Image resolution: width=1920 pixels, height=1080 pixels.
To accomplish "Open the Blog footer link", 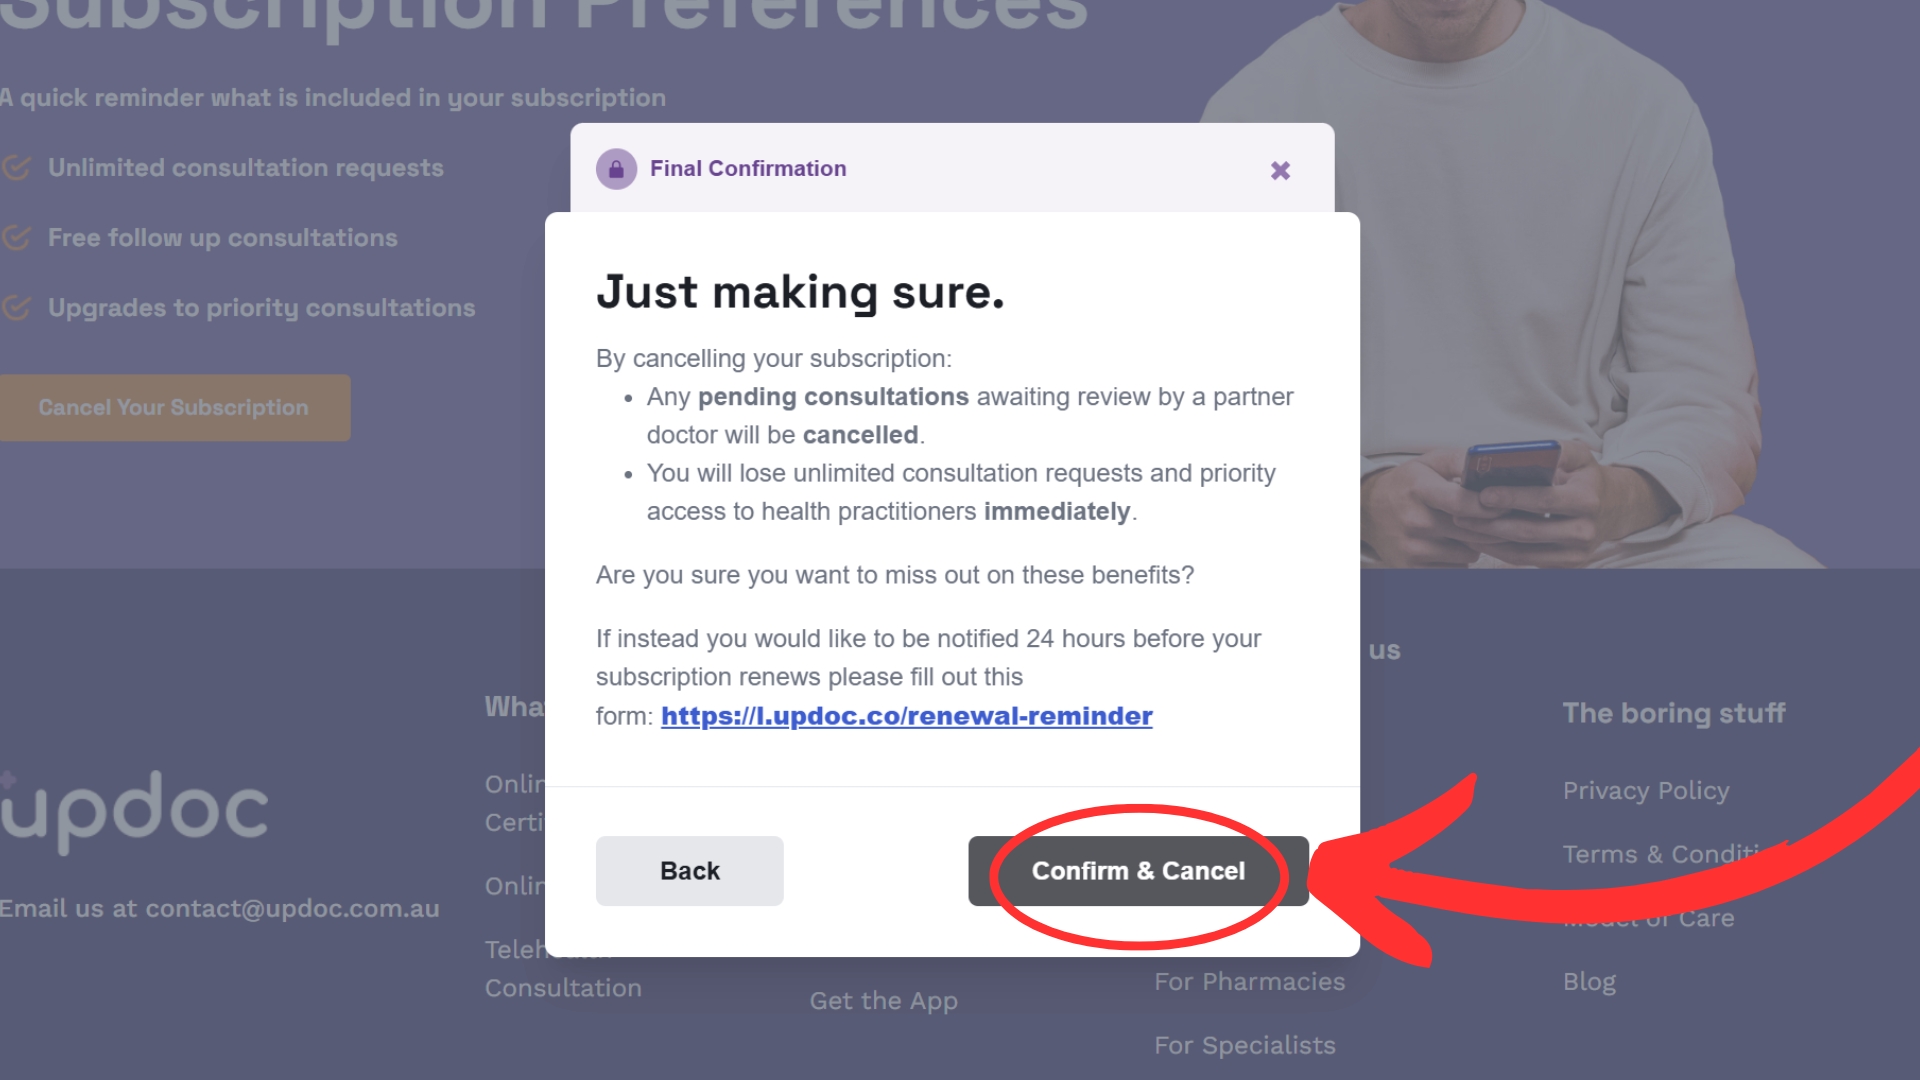I will pyautogui.click(x=1589, y=982).
